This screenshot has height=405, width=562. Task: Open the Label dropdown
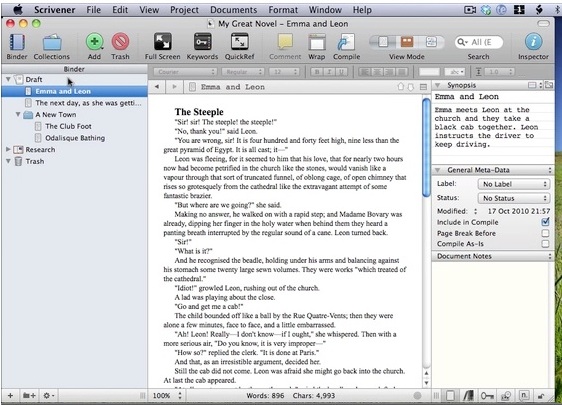(x=513, y=184)
